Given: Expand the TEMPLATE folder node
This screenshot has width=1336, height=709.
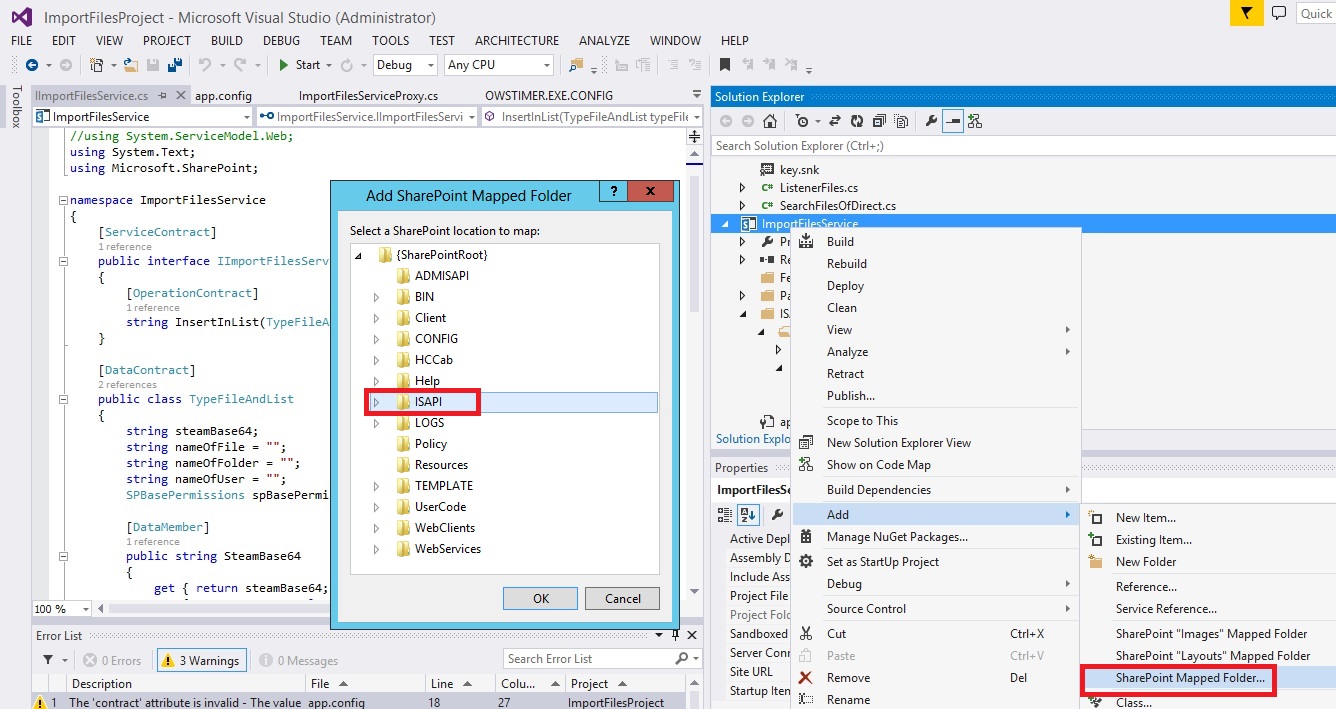Looking at the screenshot, I should [x=376, y=486].
